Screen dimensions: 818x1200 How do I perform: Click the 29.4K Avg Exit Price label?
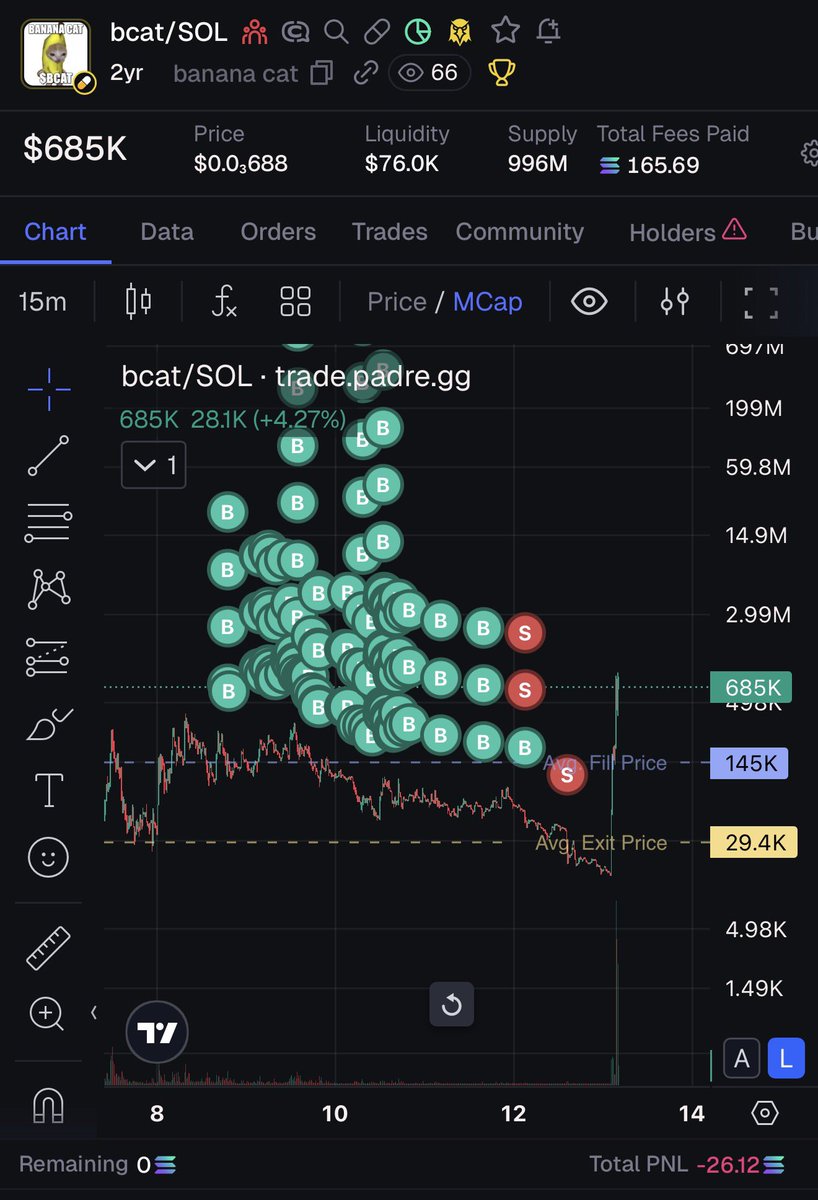(x=754, y=842)
